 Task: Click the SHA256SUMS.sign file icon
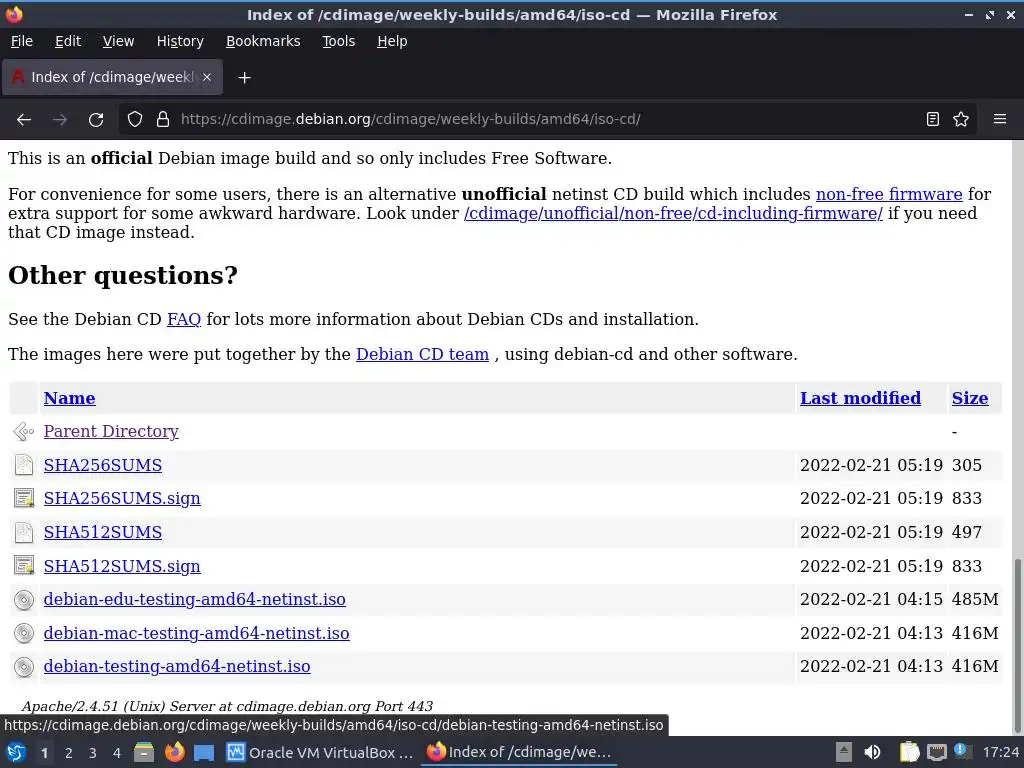pos(24,498)
